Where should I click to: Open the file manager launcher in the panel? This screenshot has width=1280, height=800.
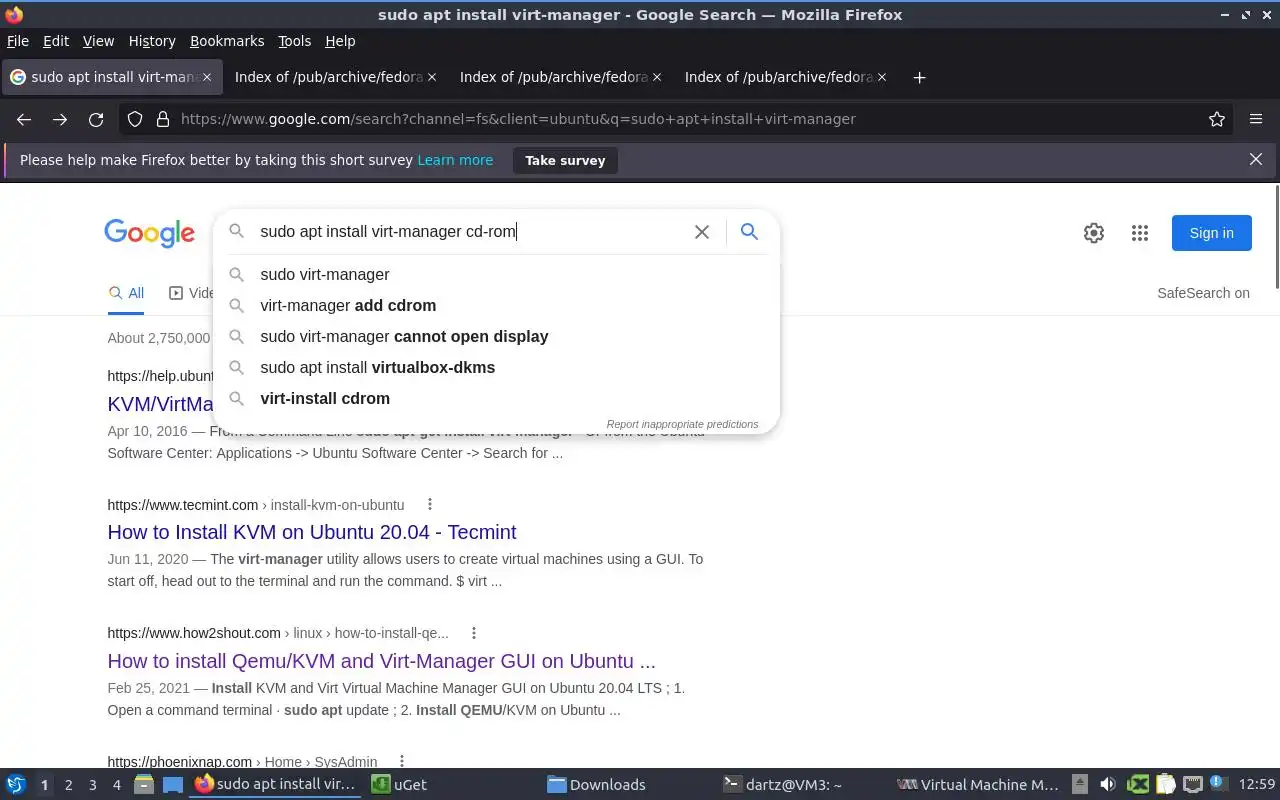coord(143,785)
